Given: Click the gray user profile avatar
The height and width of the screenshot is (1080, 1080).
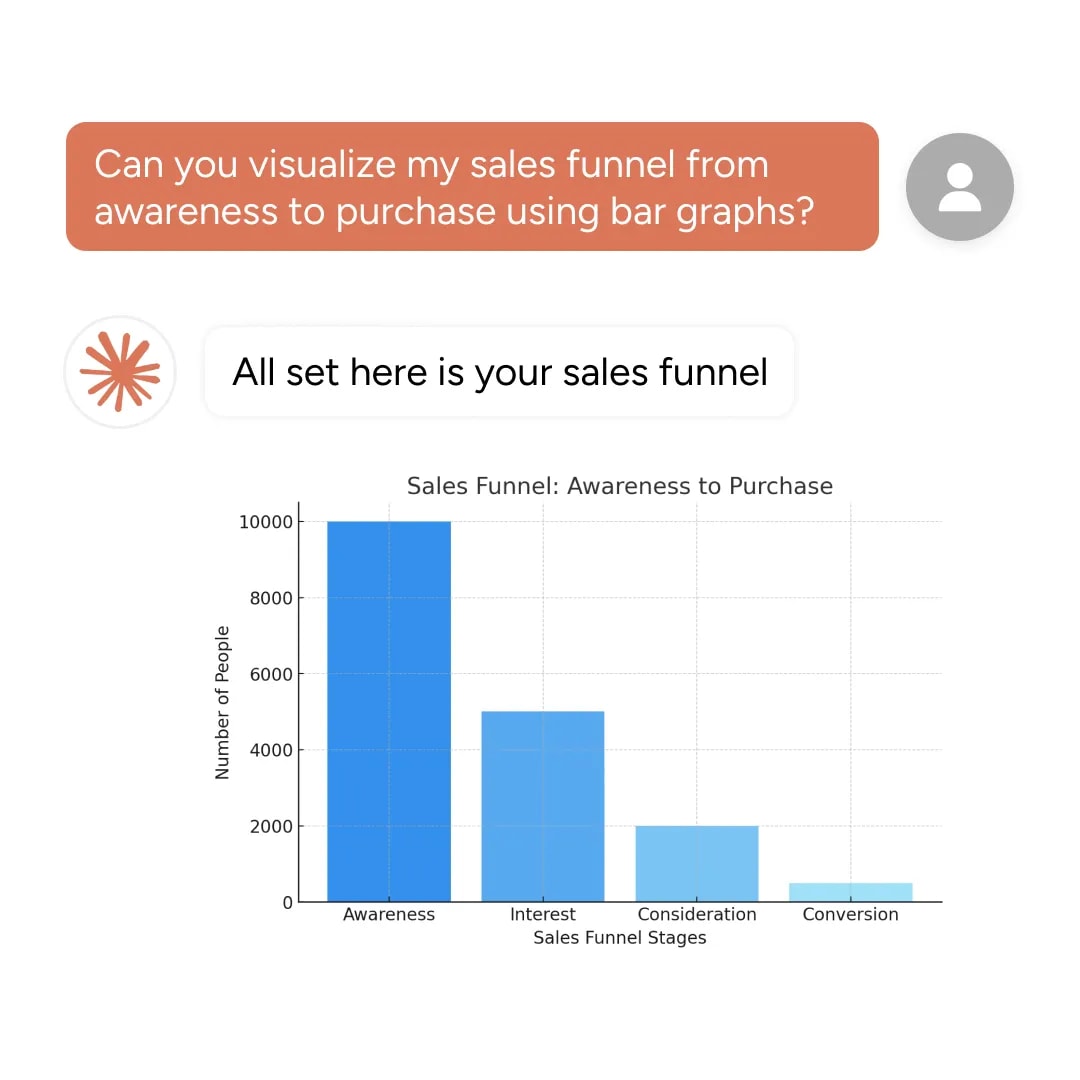Looking at the screenshot, I should 959,187.
